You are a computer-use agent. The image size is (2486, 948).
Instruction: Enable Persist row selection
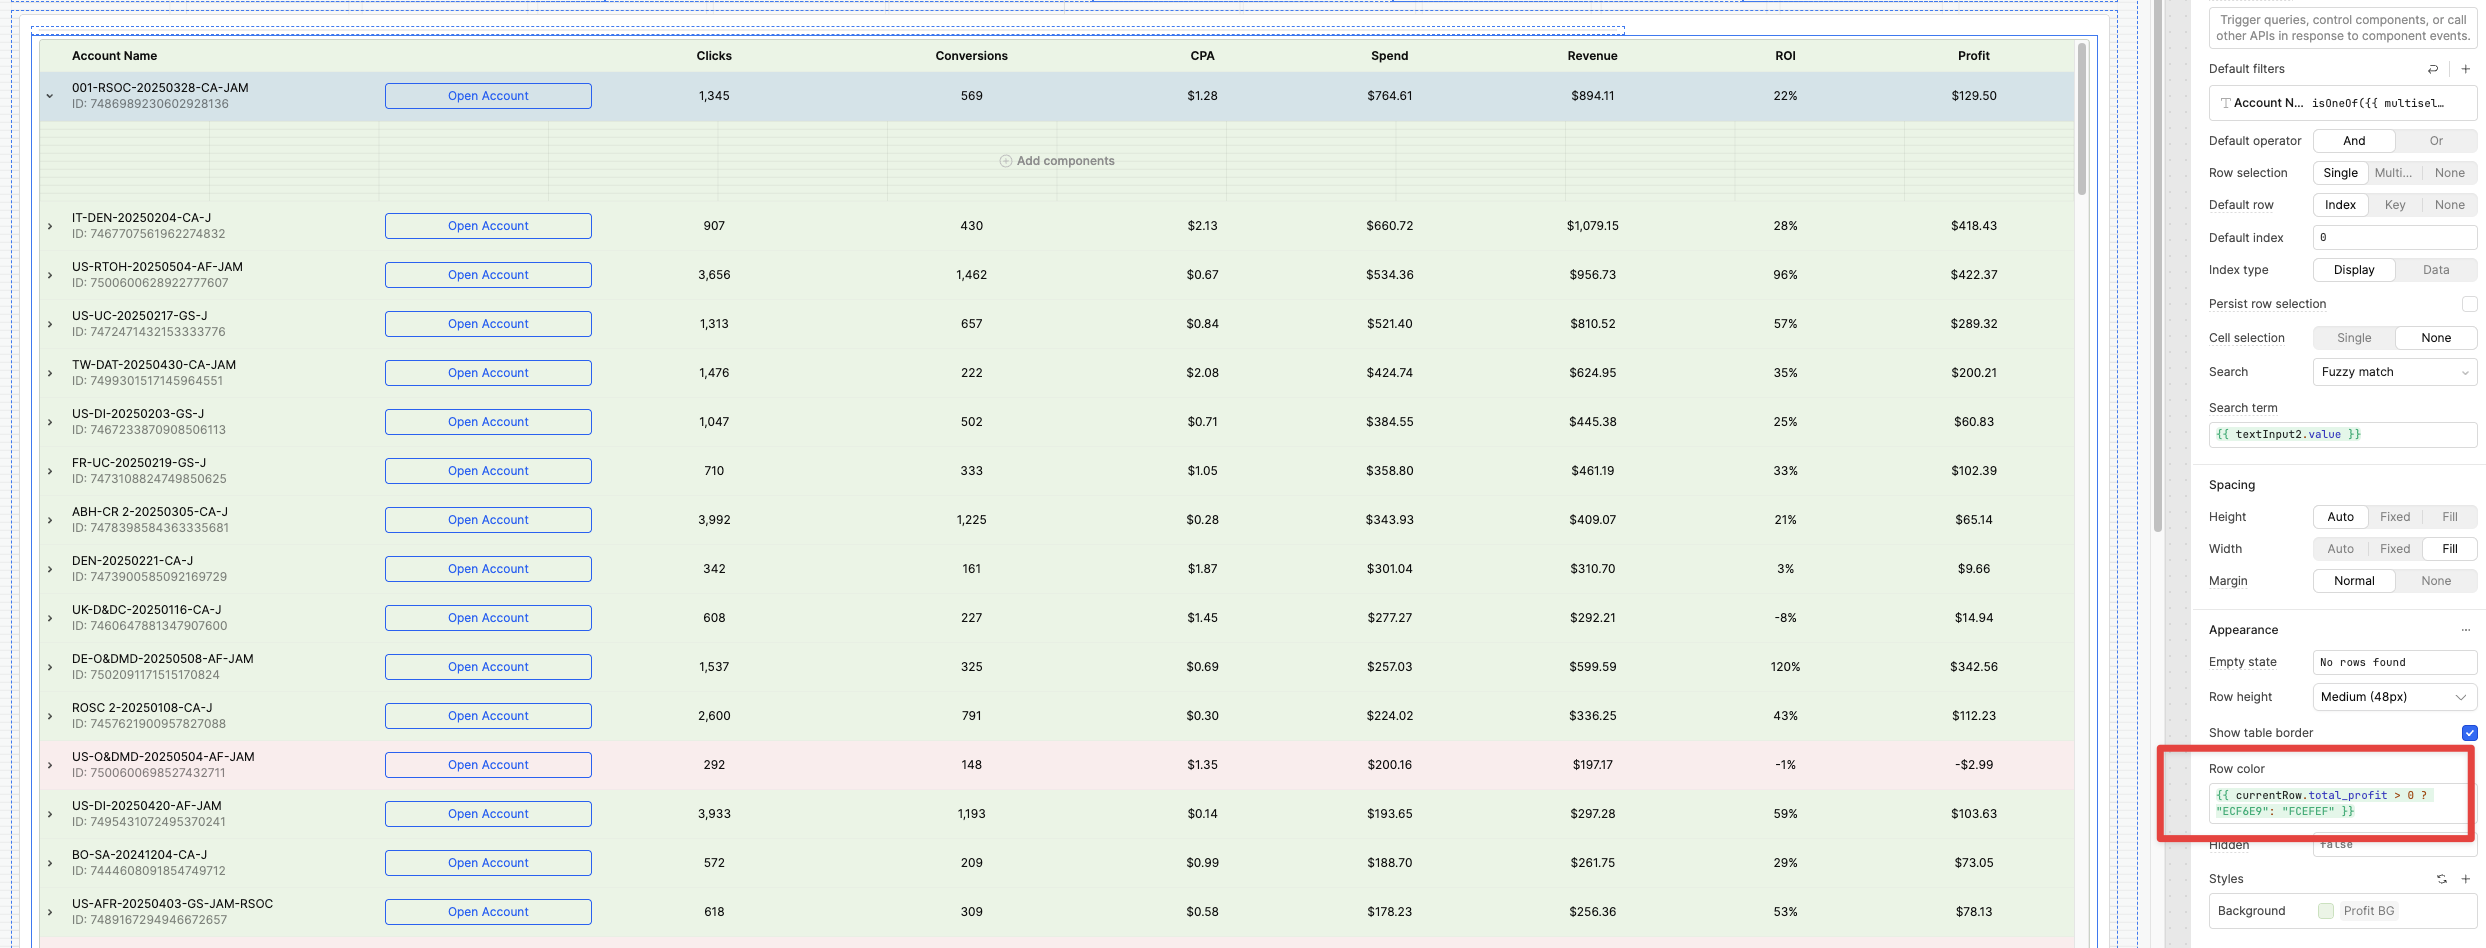point(2471,304)
